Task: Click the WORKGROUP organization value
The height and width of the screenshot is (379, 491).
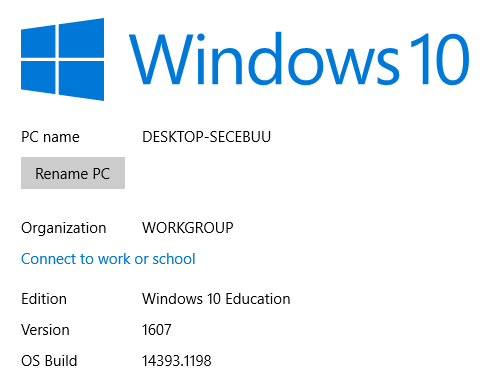Action: tap(188, 228)
